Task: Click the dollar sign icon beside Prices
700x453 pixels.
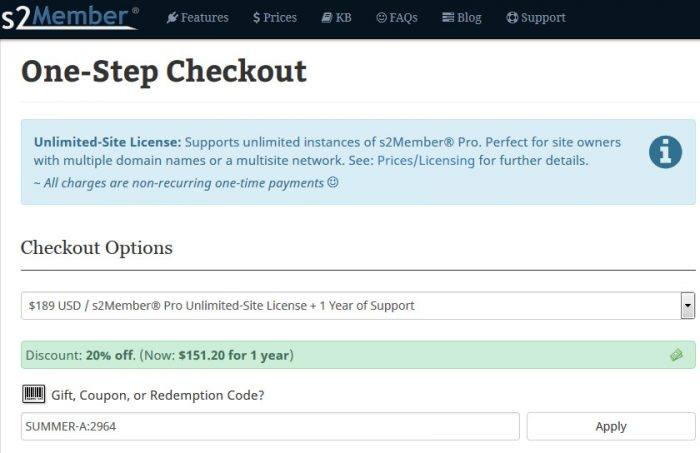Action: [x=256, y=18]
